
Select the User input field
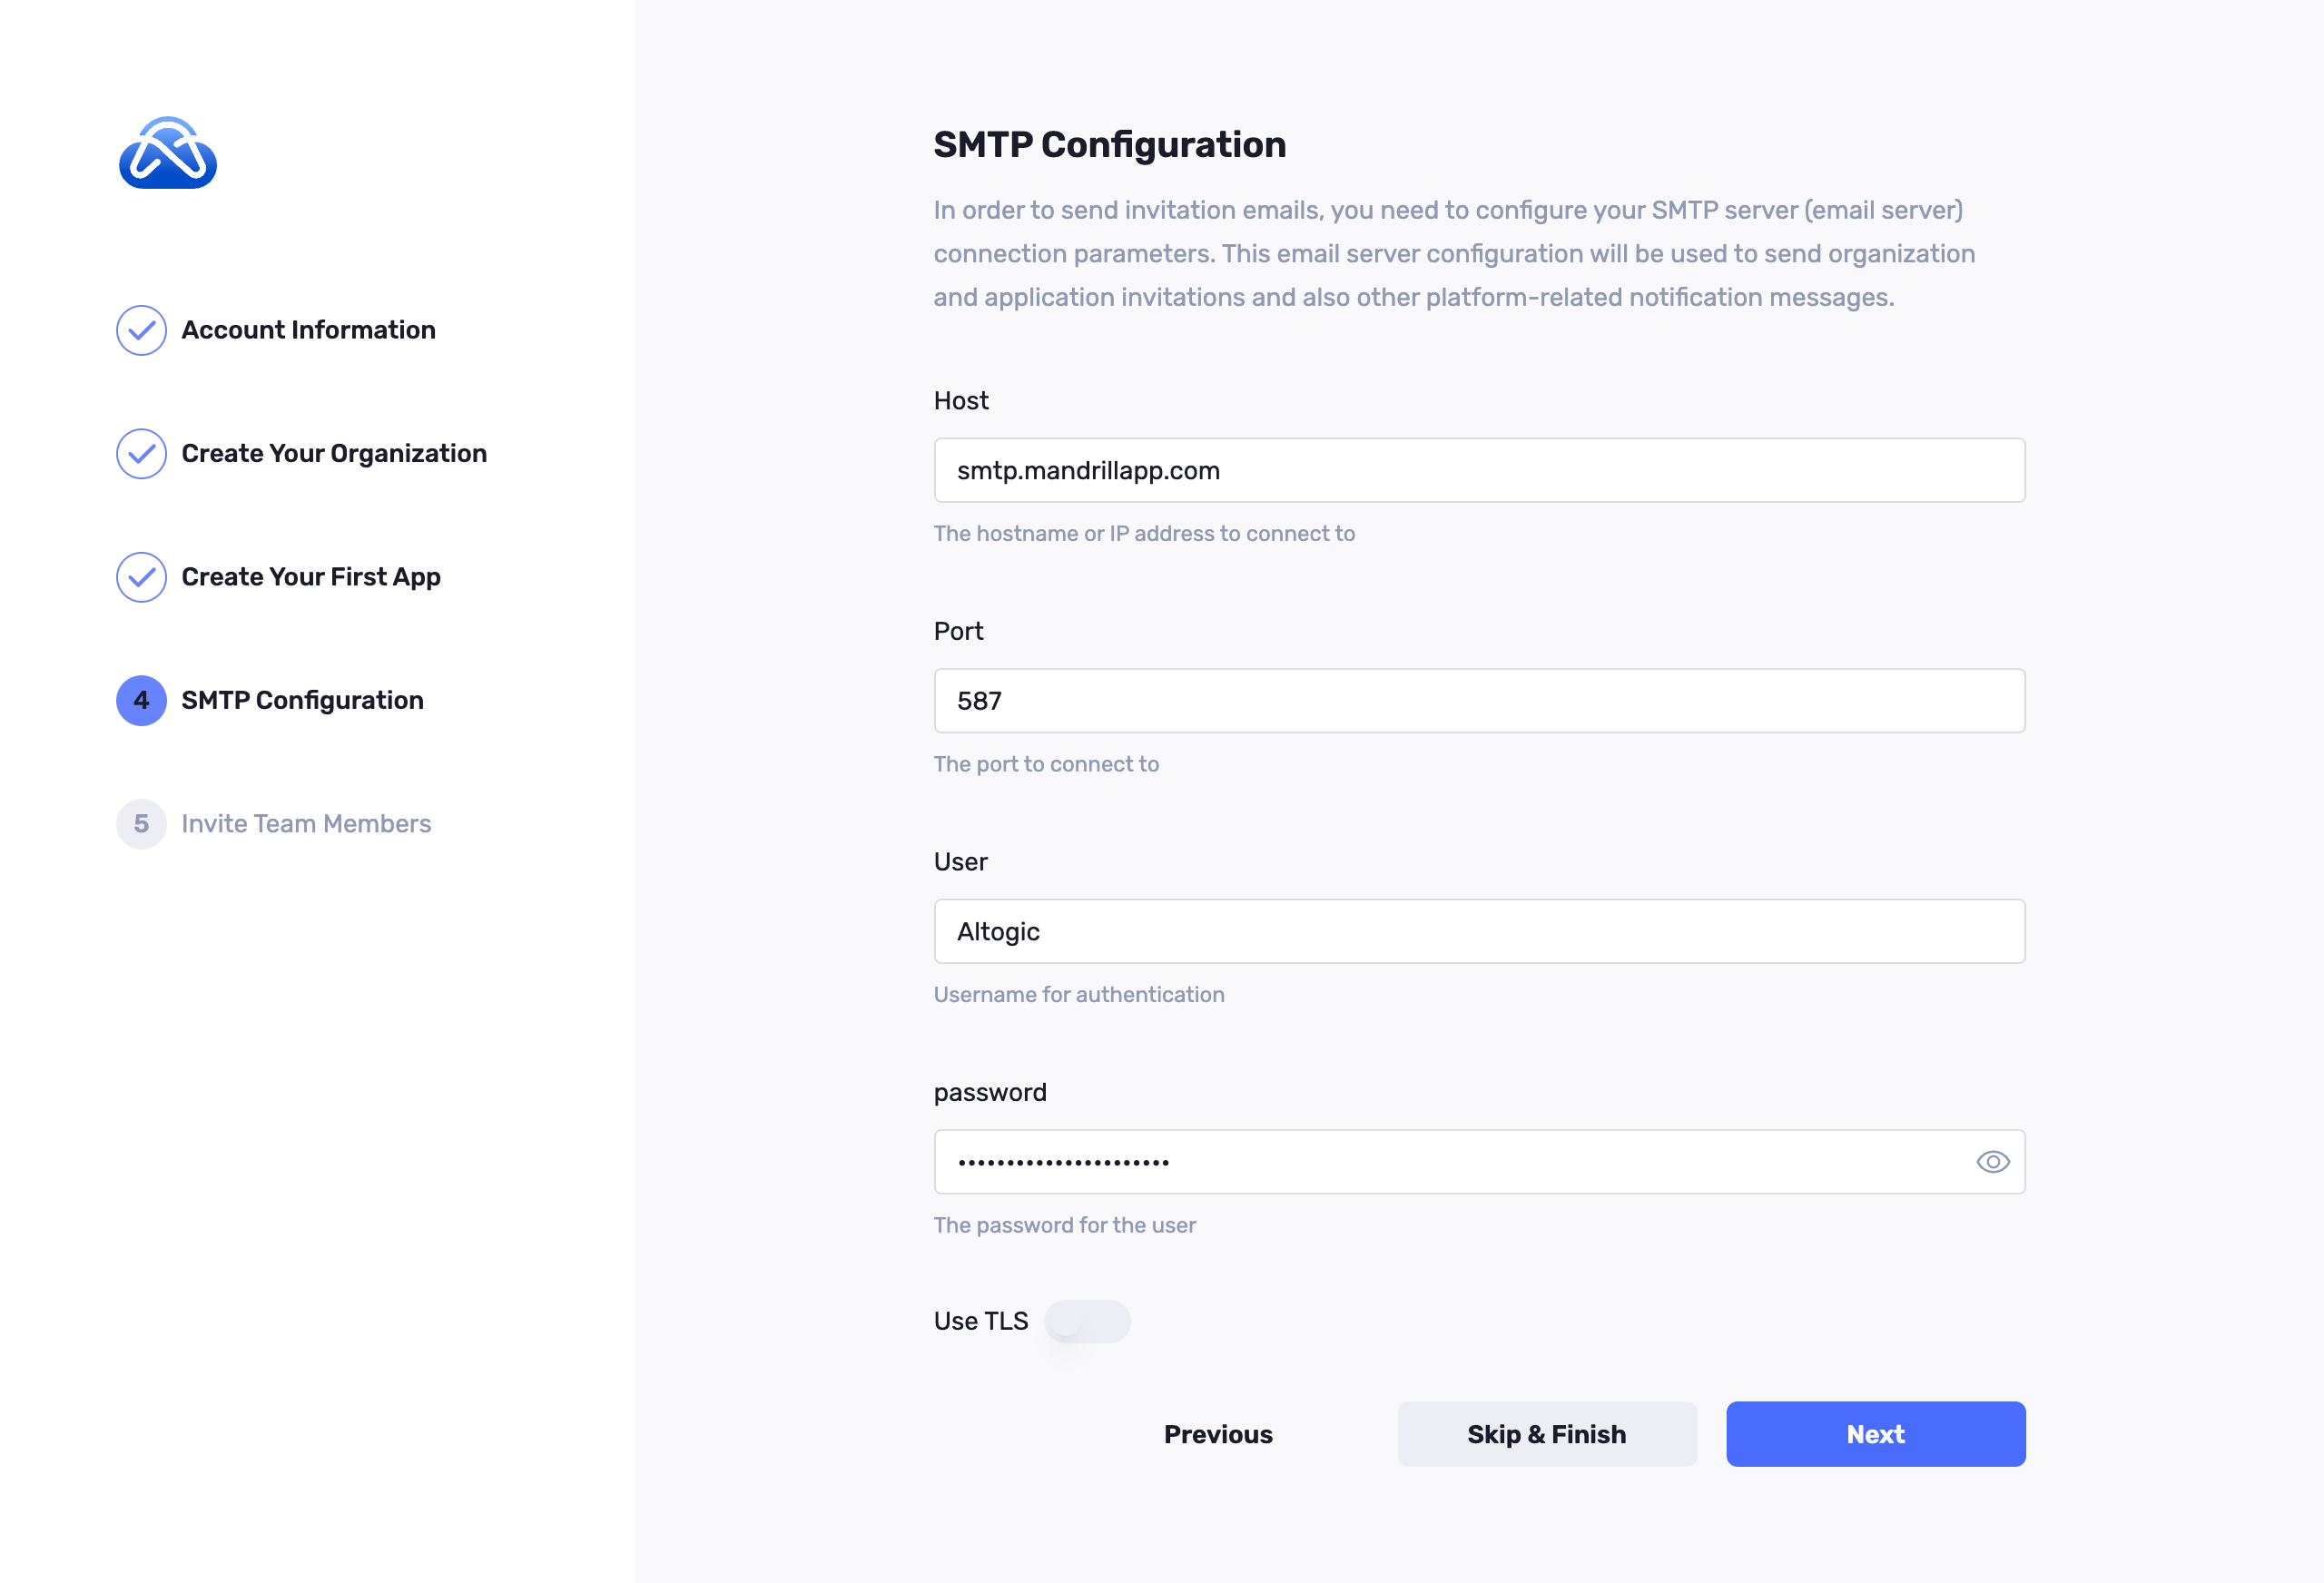point(1479,931)
